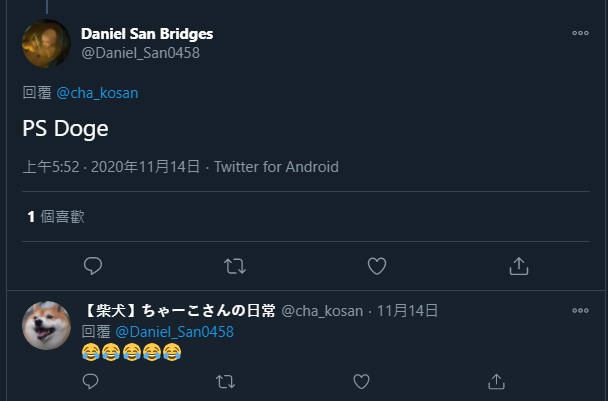Open Daniel San Bridges profile picture
Viewport: 608px width, 401px height.
(x=46, y=43)
